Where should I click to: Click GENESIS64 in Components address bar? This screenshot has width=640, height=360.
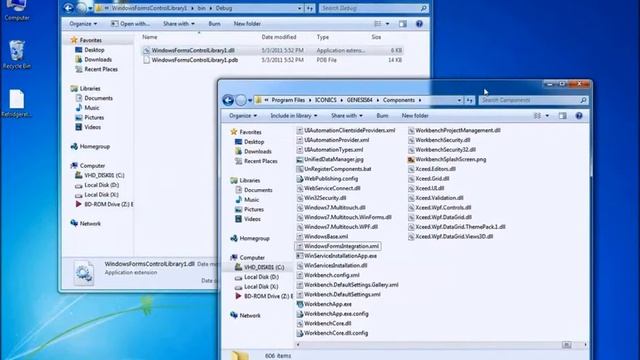(x=360, y=100)
